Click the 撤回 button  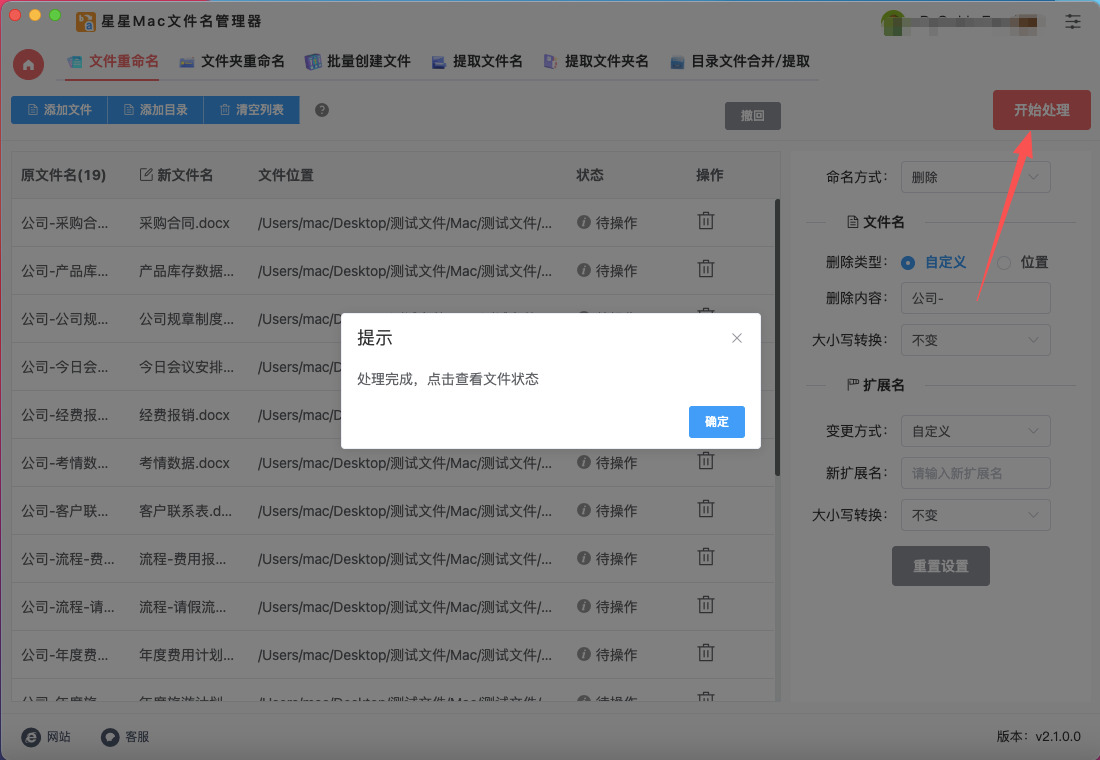pos(752,116)
